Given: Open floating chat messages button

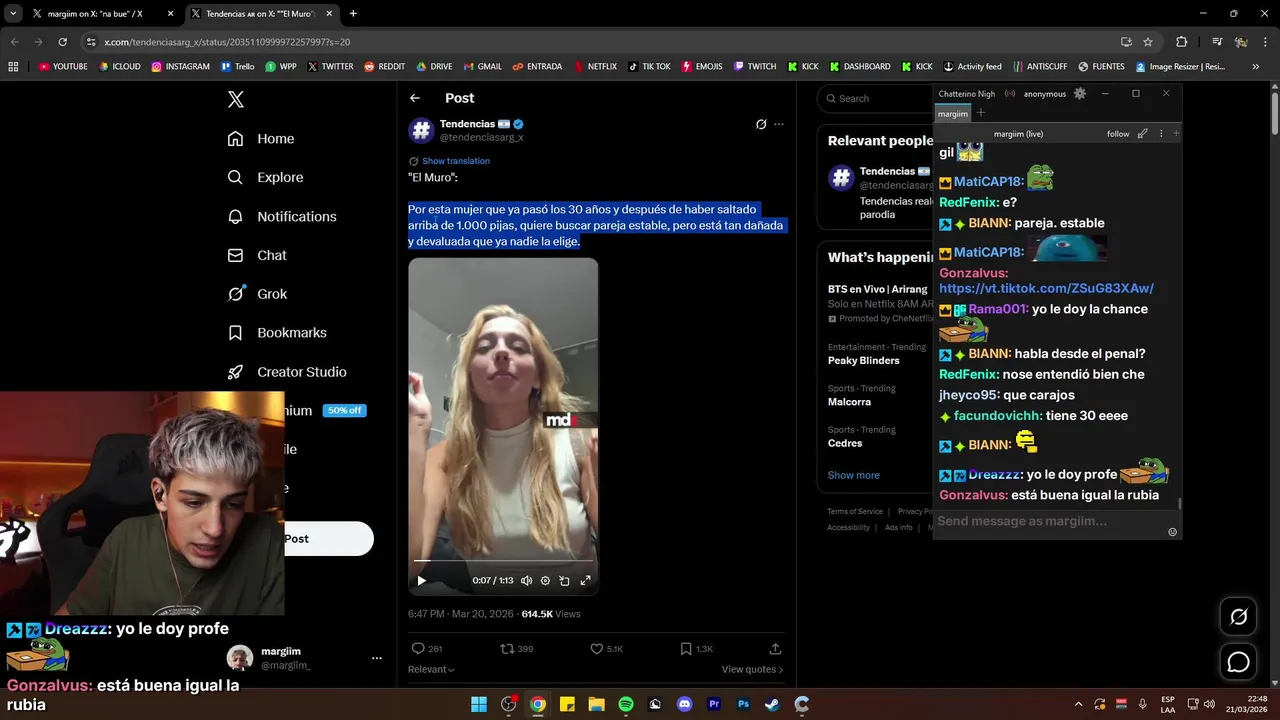Looking at the screenshot, I should (1238, 662).
